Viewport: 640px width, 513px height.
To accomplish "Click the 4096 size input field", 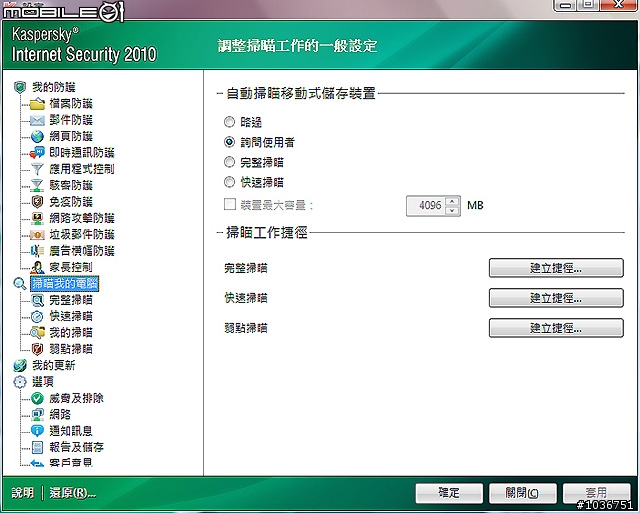I will pyautogui.click(x=426, y=206).
